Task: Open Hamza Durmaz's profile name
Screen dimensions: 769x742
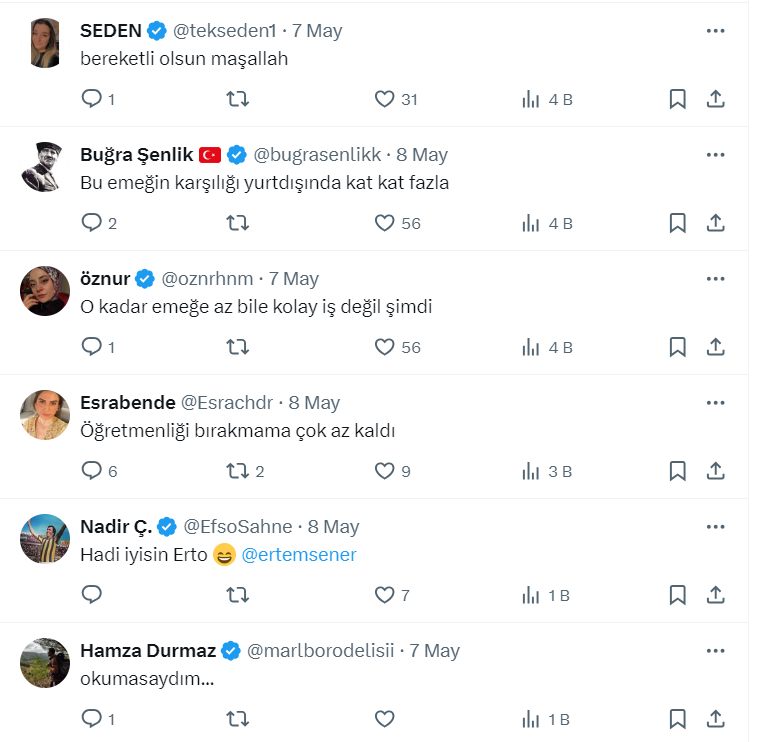Action: click(147, 651)
